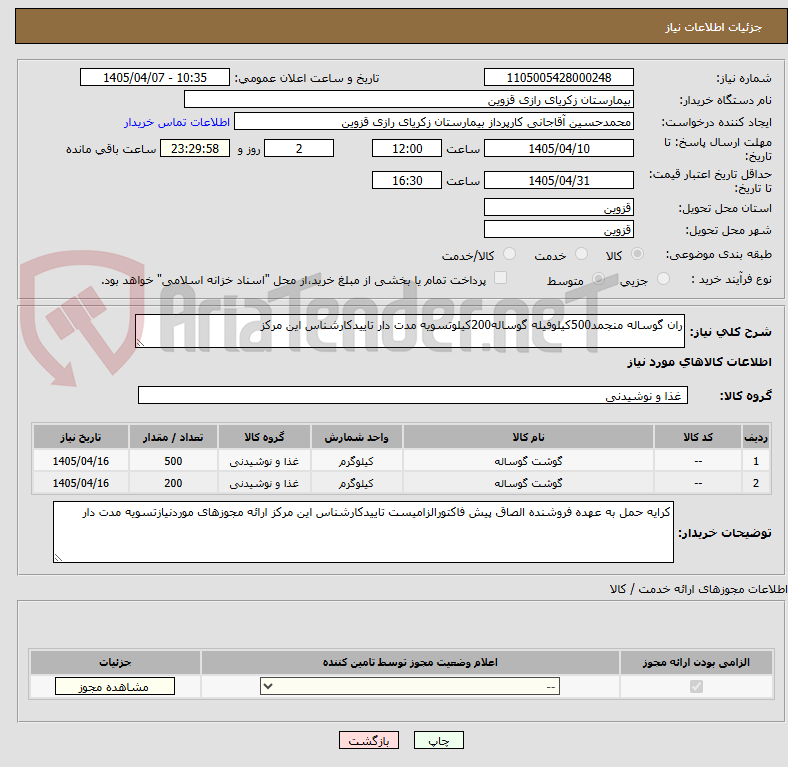Click the response deadline date 1405/04/10 field
This screenshot has height=767, width=788.
coord(559,149)
